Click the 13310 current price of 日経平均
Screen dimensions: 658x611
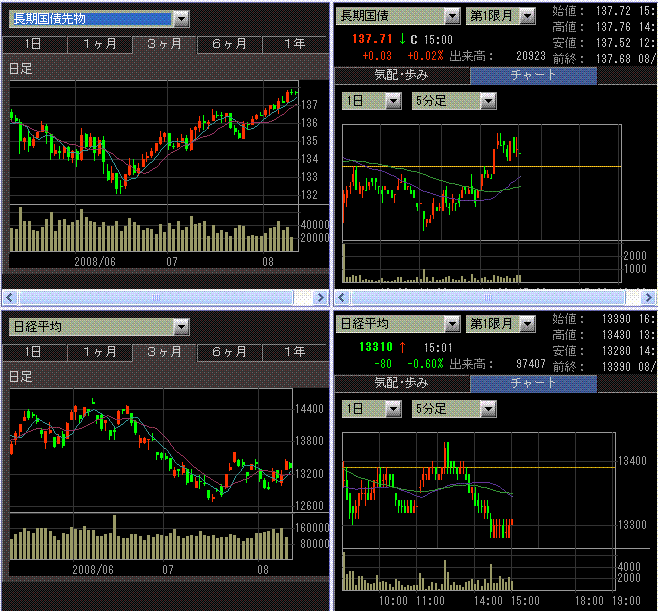376,347
